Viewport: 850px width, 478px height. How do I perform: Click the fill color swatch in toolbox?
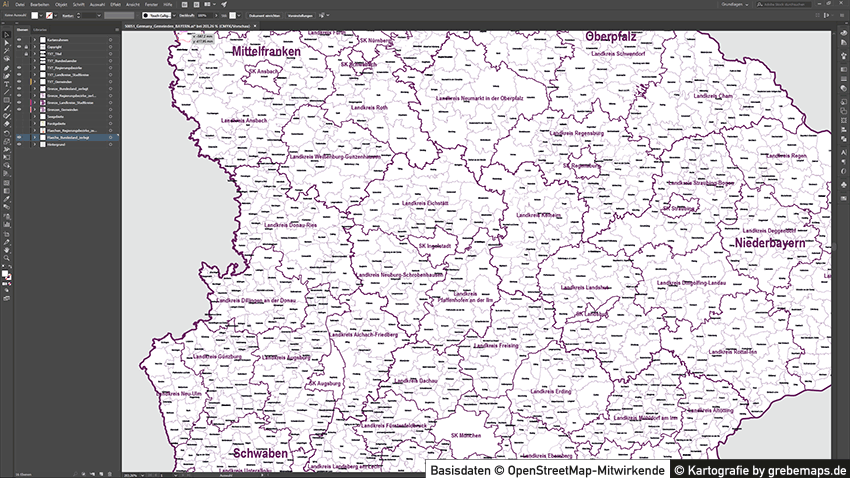tap(5, 272)
